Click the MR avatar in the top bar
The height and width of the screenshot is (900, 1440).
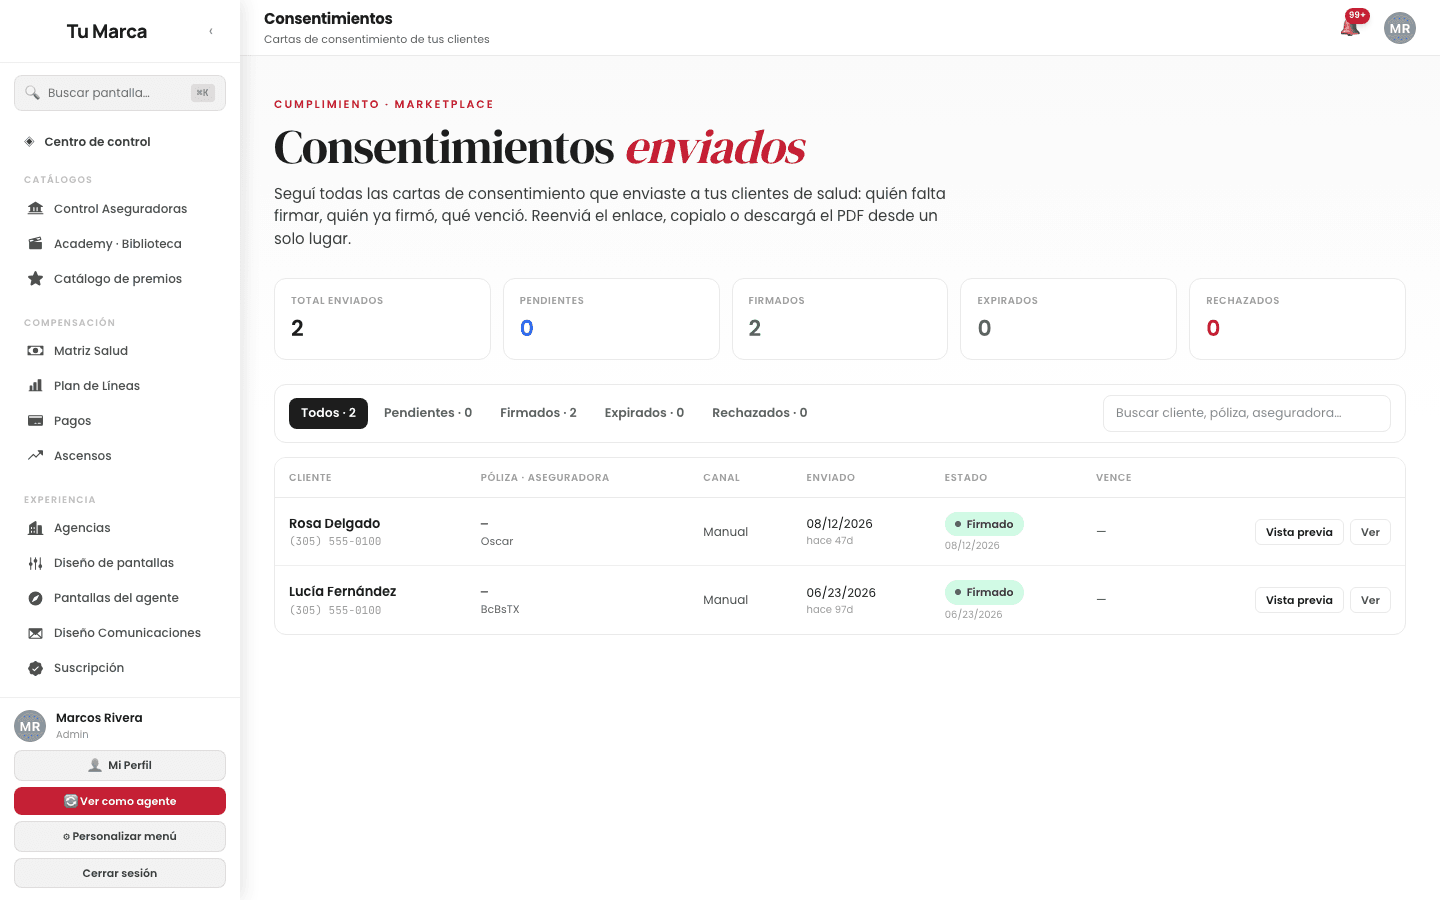[1400, 28]
